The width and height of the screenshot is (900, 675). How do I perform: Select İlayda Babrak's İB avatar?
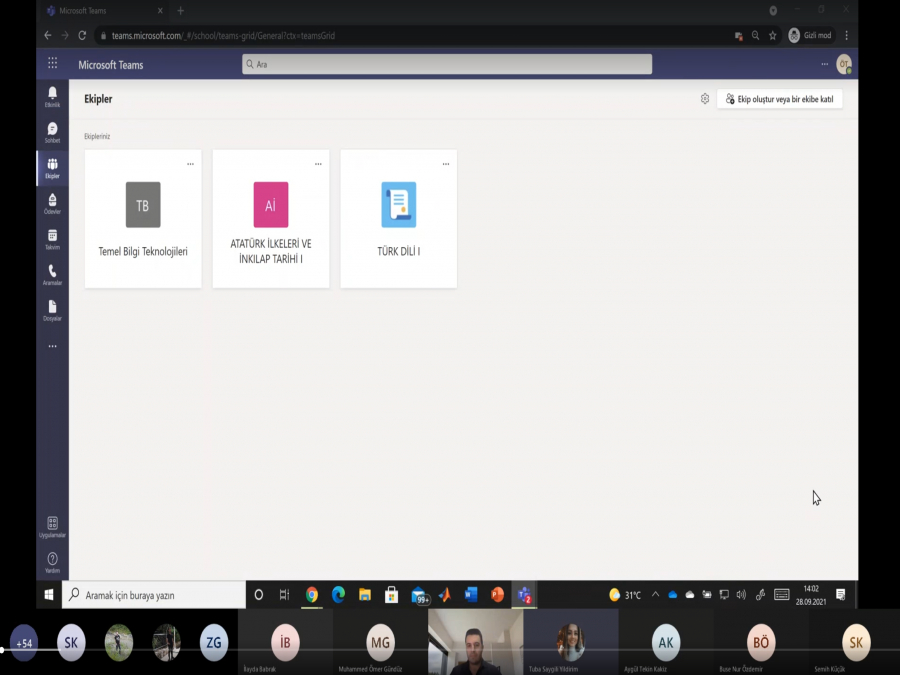point(285,642)
